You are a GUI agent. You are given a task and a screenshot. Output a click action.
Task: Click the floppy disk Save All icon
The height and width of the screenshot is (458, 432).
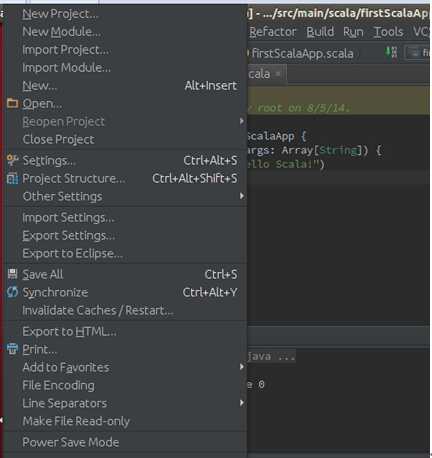pyautogui.click(x=12, y=274)
